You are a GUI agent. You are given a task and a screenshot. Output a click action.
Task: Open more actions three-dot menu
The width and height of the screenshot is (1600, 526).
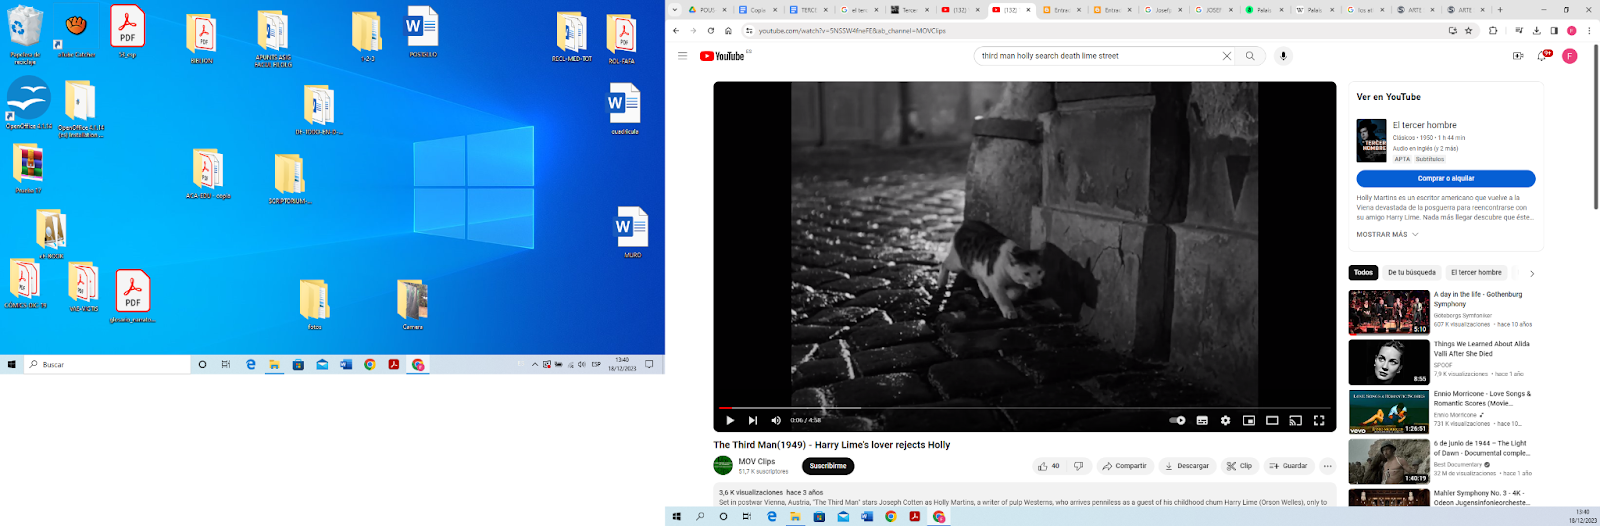click(1328, 466)
